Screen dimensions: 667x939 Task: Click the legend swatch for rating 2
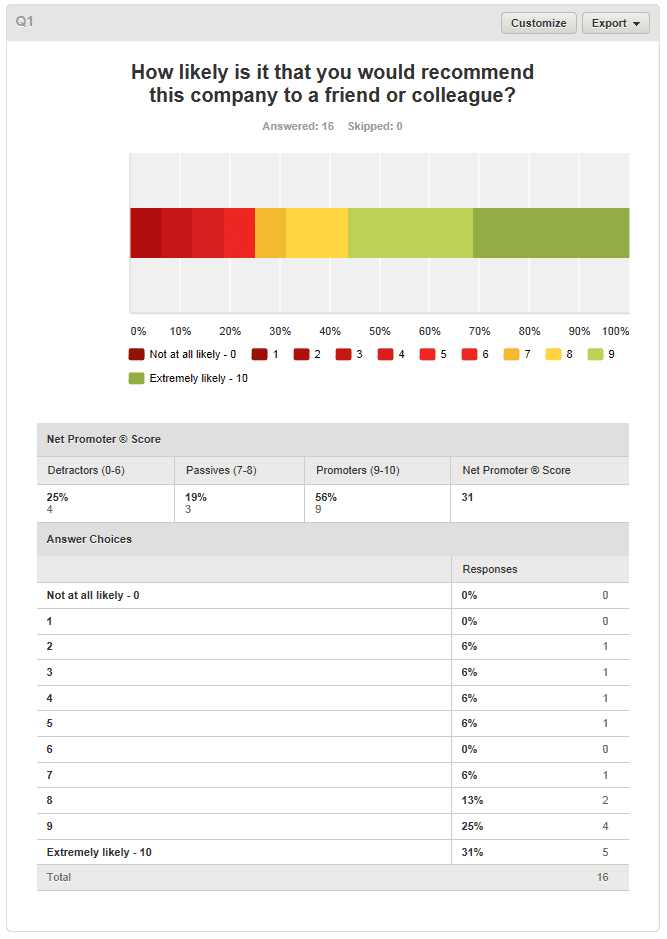(302, 354)
